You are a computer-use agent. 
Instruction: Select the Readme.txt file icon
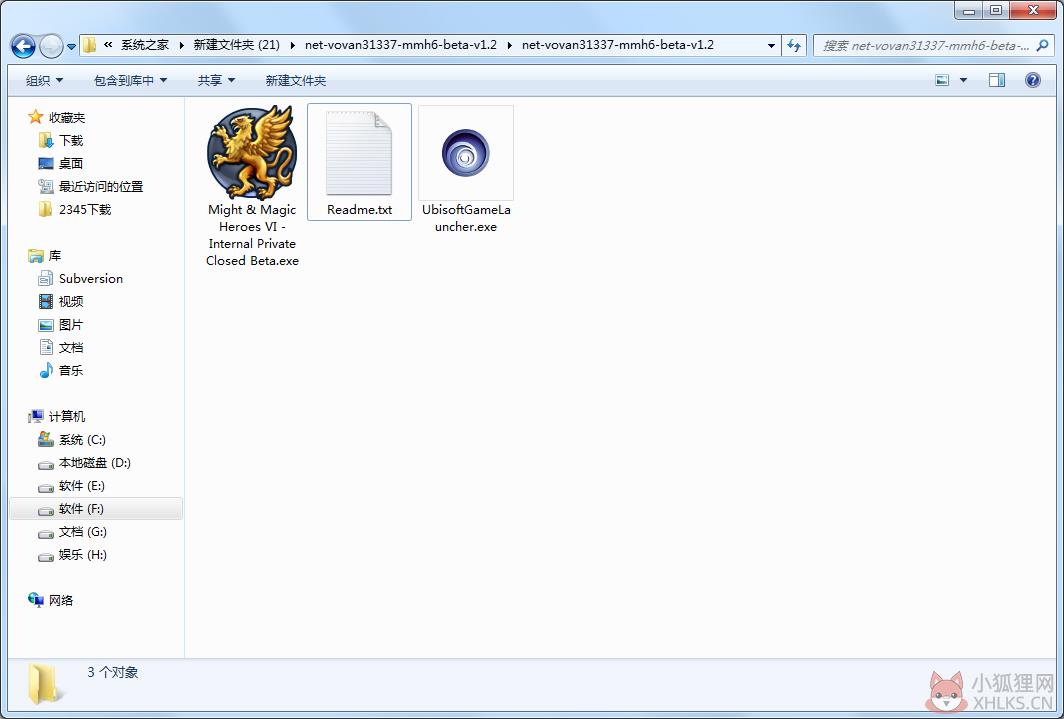tap(359, 153)
